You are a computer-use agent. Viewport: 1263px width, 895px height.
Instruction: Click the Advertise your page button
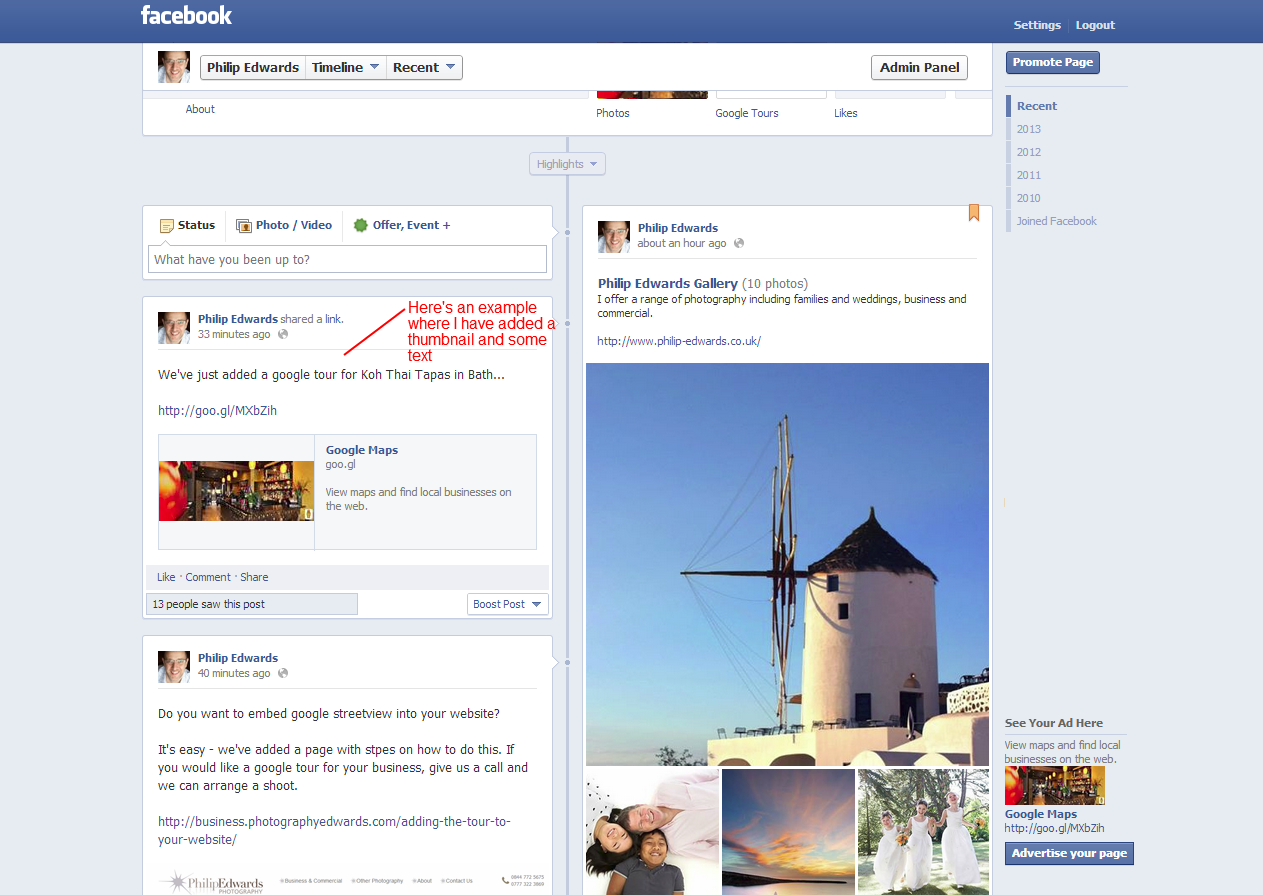coord(1069,853)
